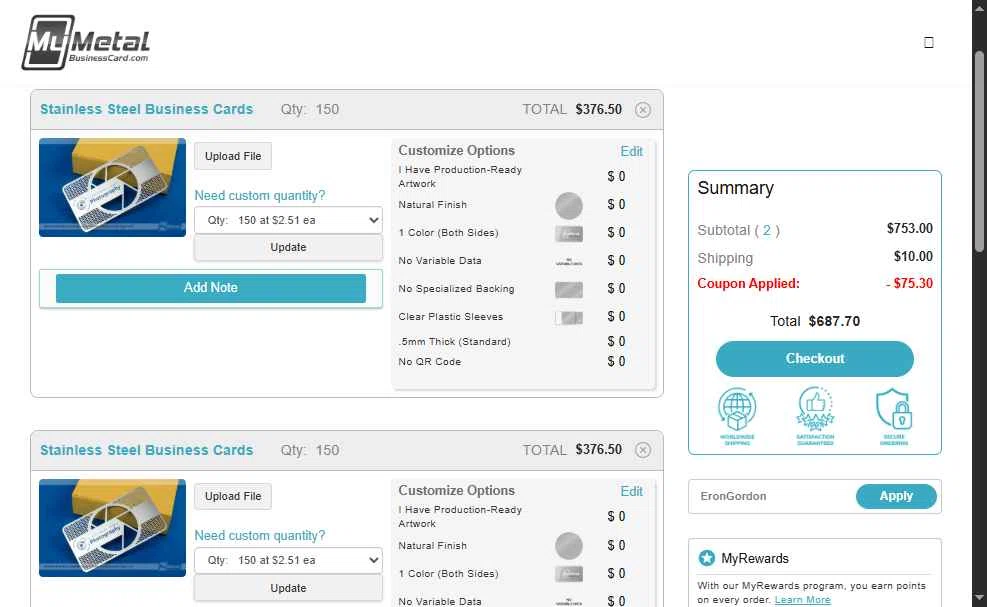Remove the second Stainless Steel cards item
987x607 pixels.
(x=643, y=450)
